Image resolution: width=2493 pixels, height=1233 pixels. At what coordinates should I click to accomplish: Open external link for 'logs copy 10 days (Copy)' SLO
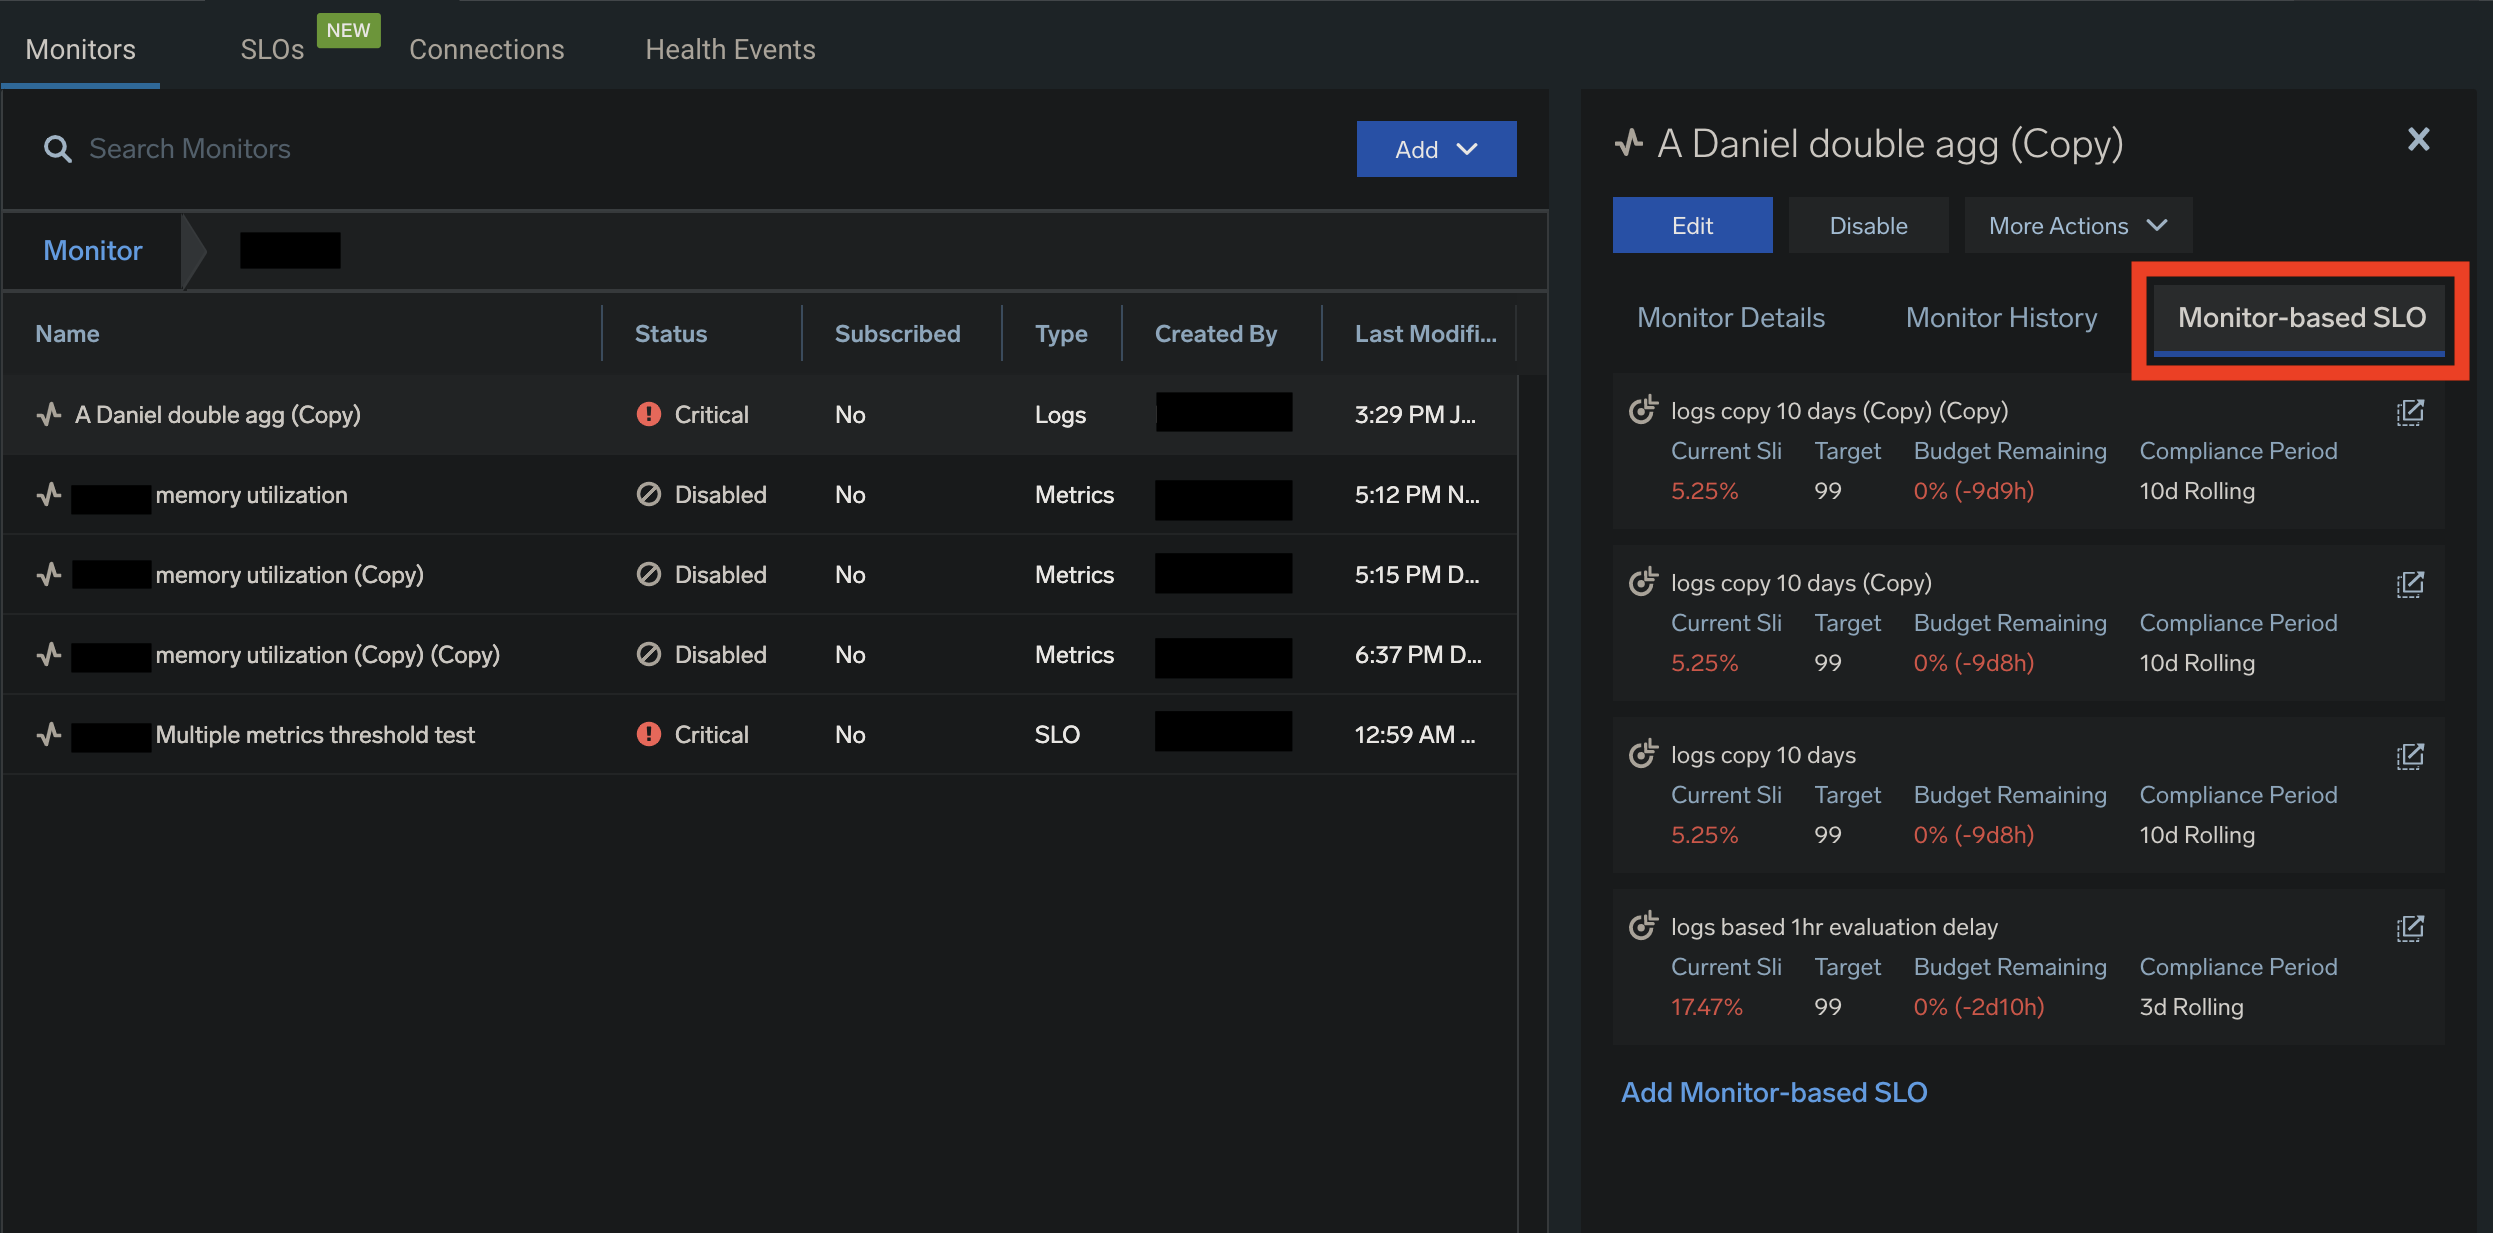[x=2409, y=584]
